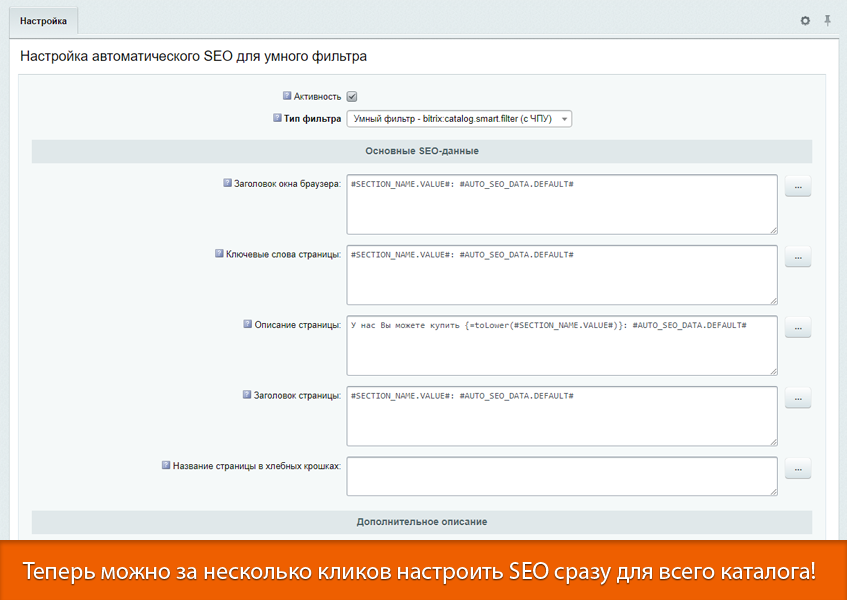
Task: Expand the Дополнительное описание section
Action: tap(422, 523)
